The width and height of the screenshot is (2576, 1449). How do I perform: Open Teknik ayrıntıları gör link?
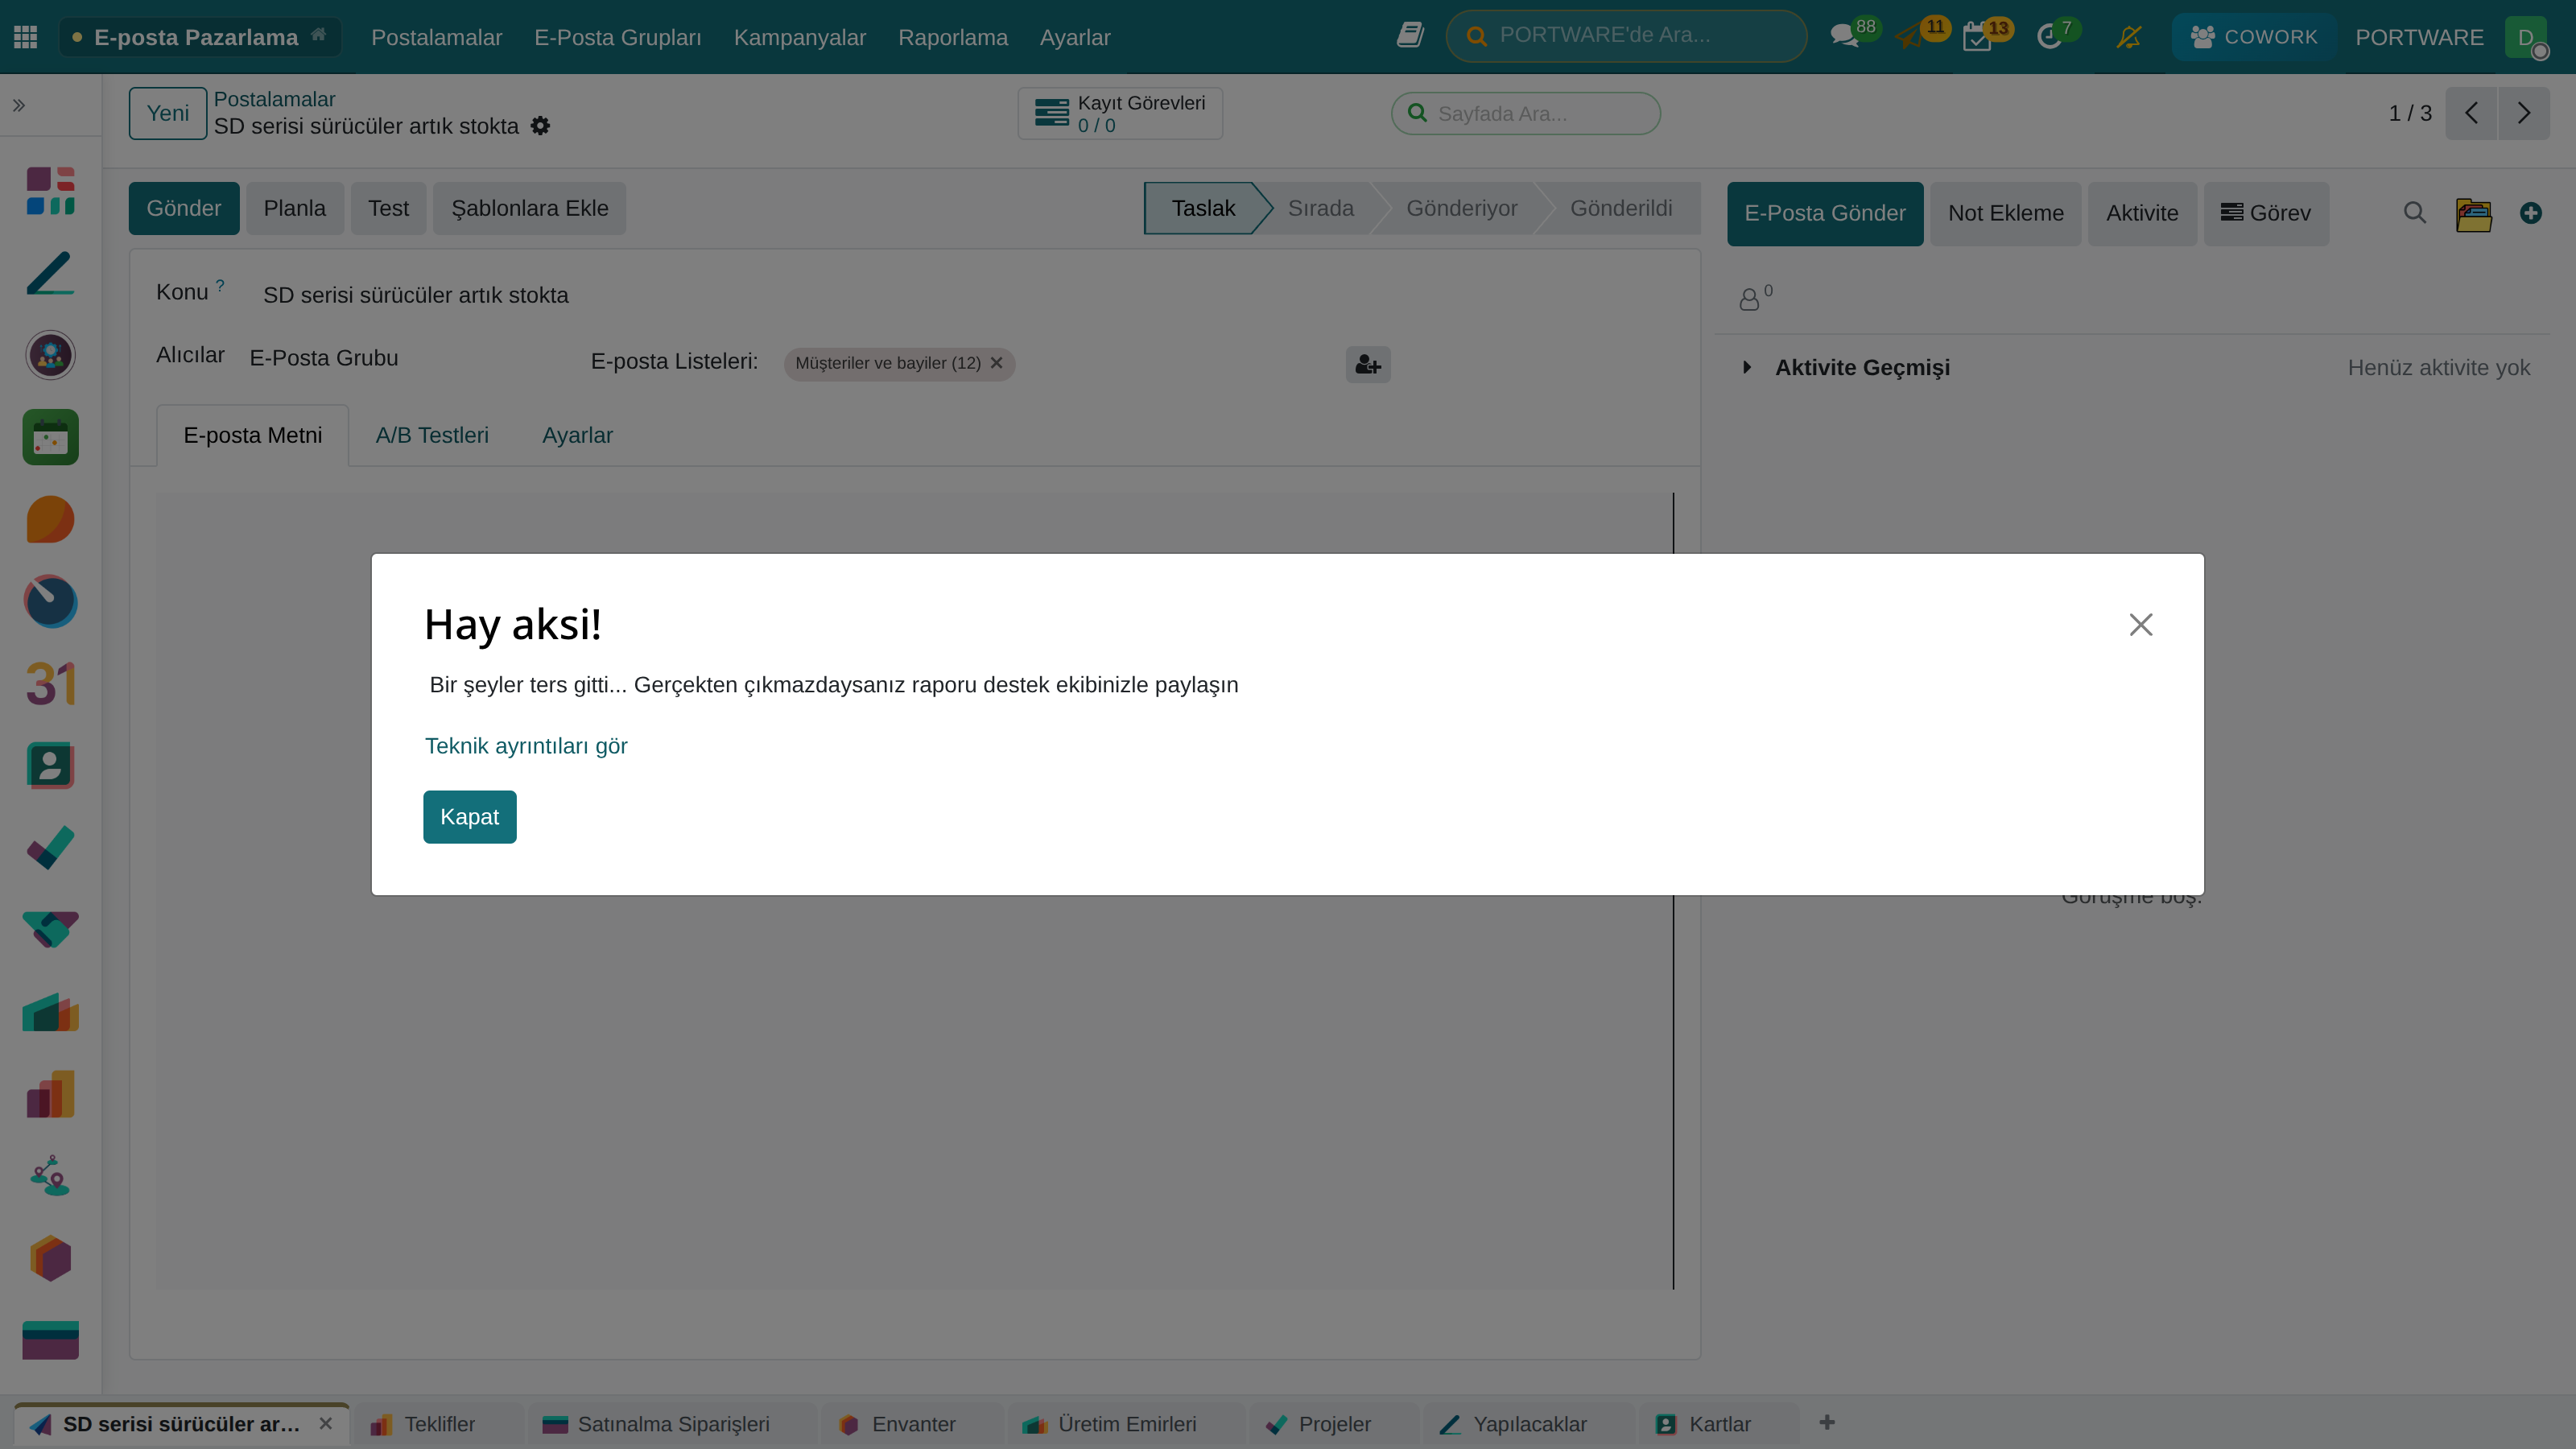[x=526, y=746]
